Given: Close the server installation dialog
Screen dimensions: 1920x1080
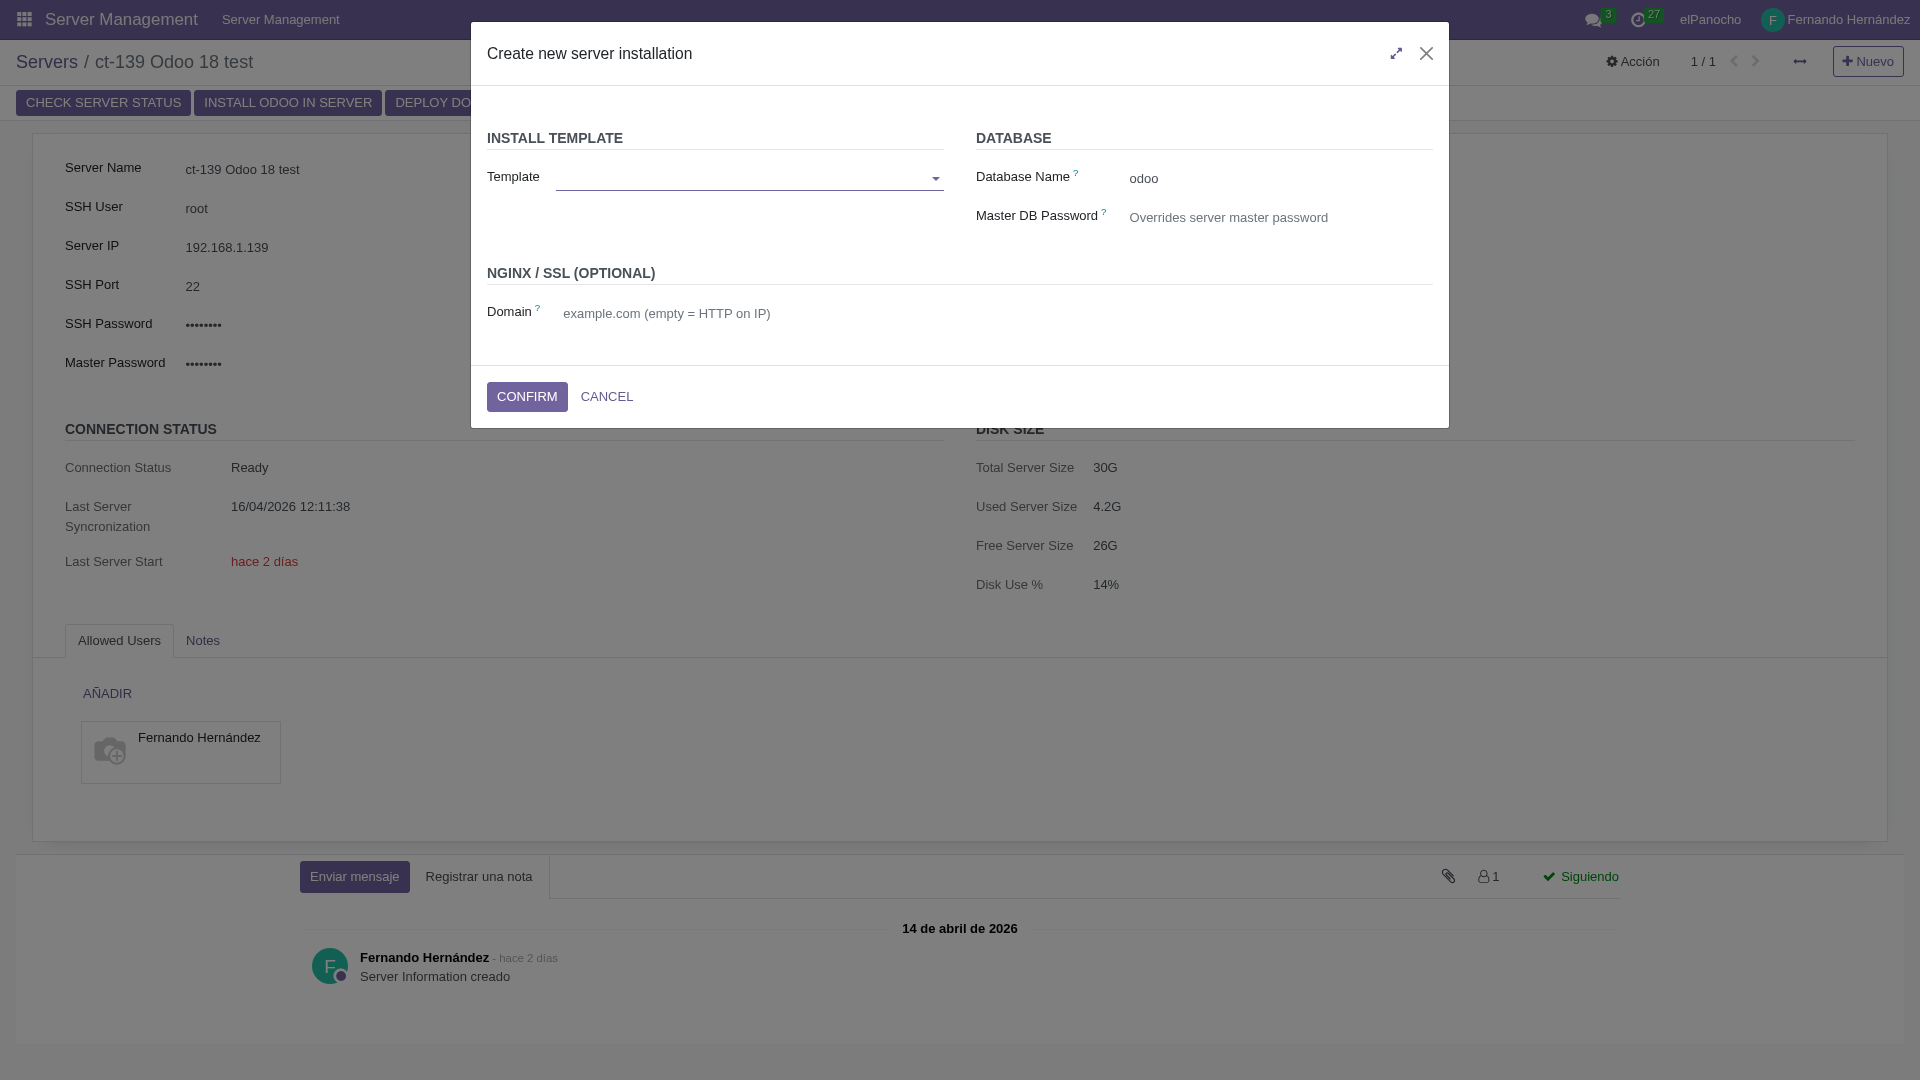Looking at the screenshot, I should pos(1427,54).
